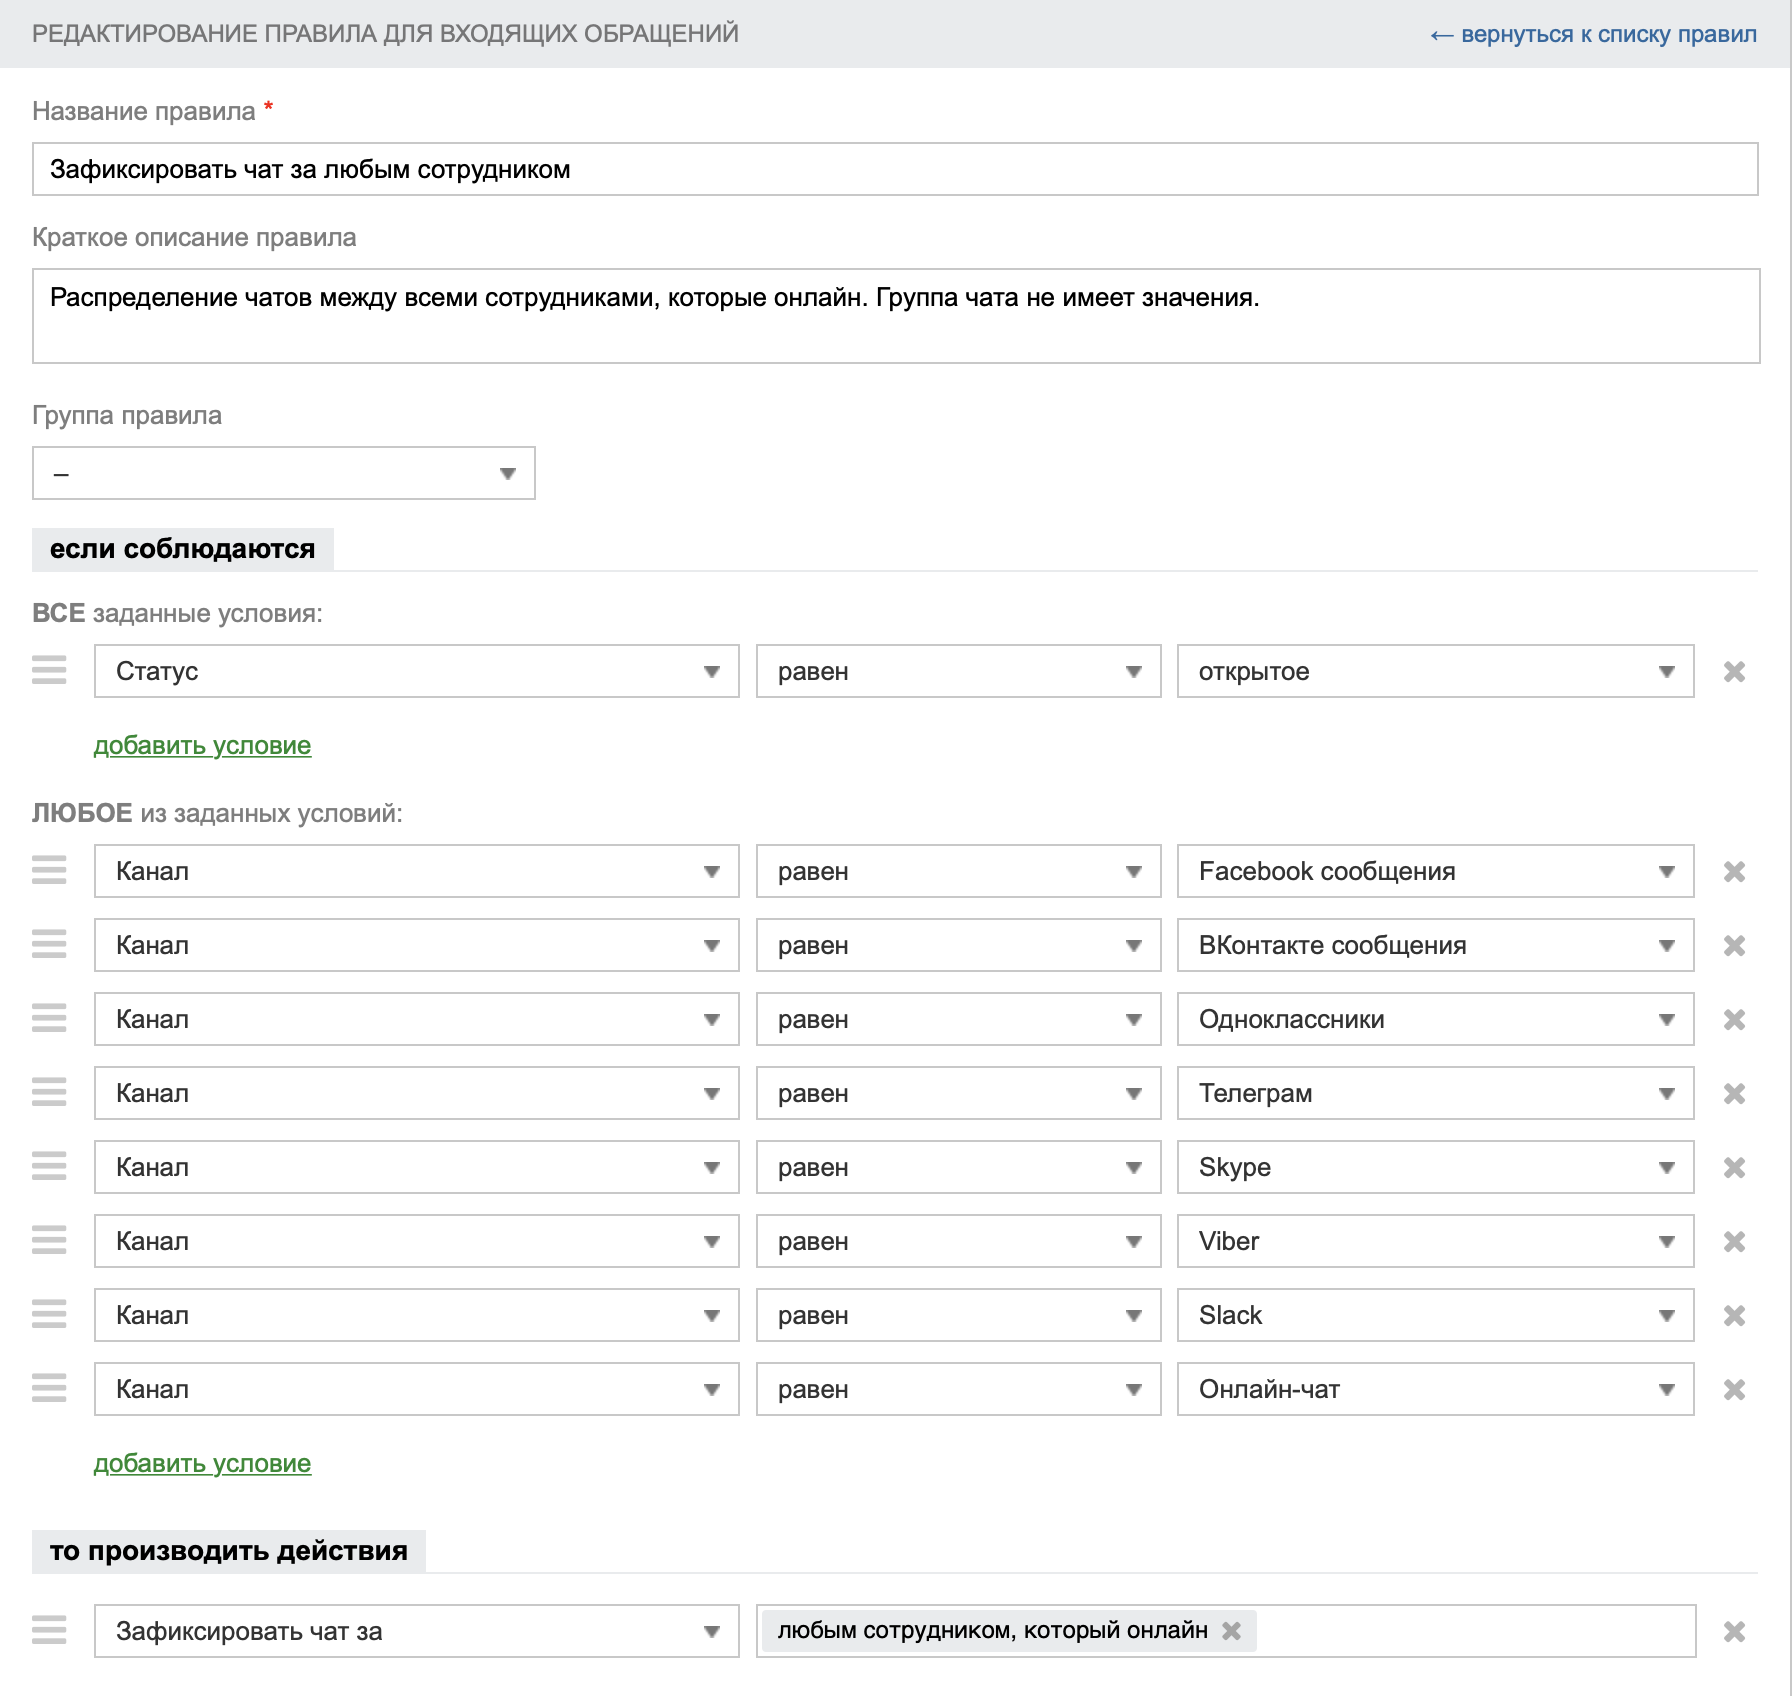Open Канал field dropdown in Телеграм row
The width and height of the screenshot is (1792, 1696).
417,1093
